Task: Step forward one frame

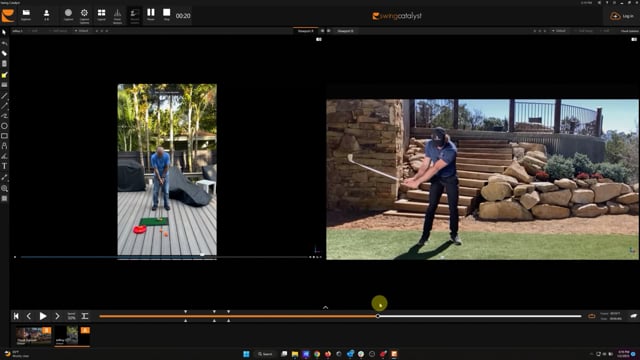Action: click(57, 316)
